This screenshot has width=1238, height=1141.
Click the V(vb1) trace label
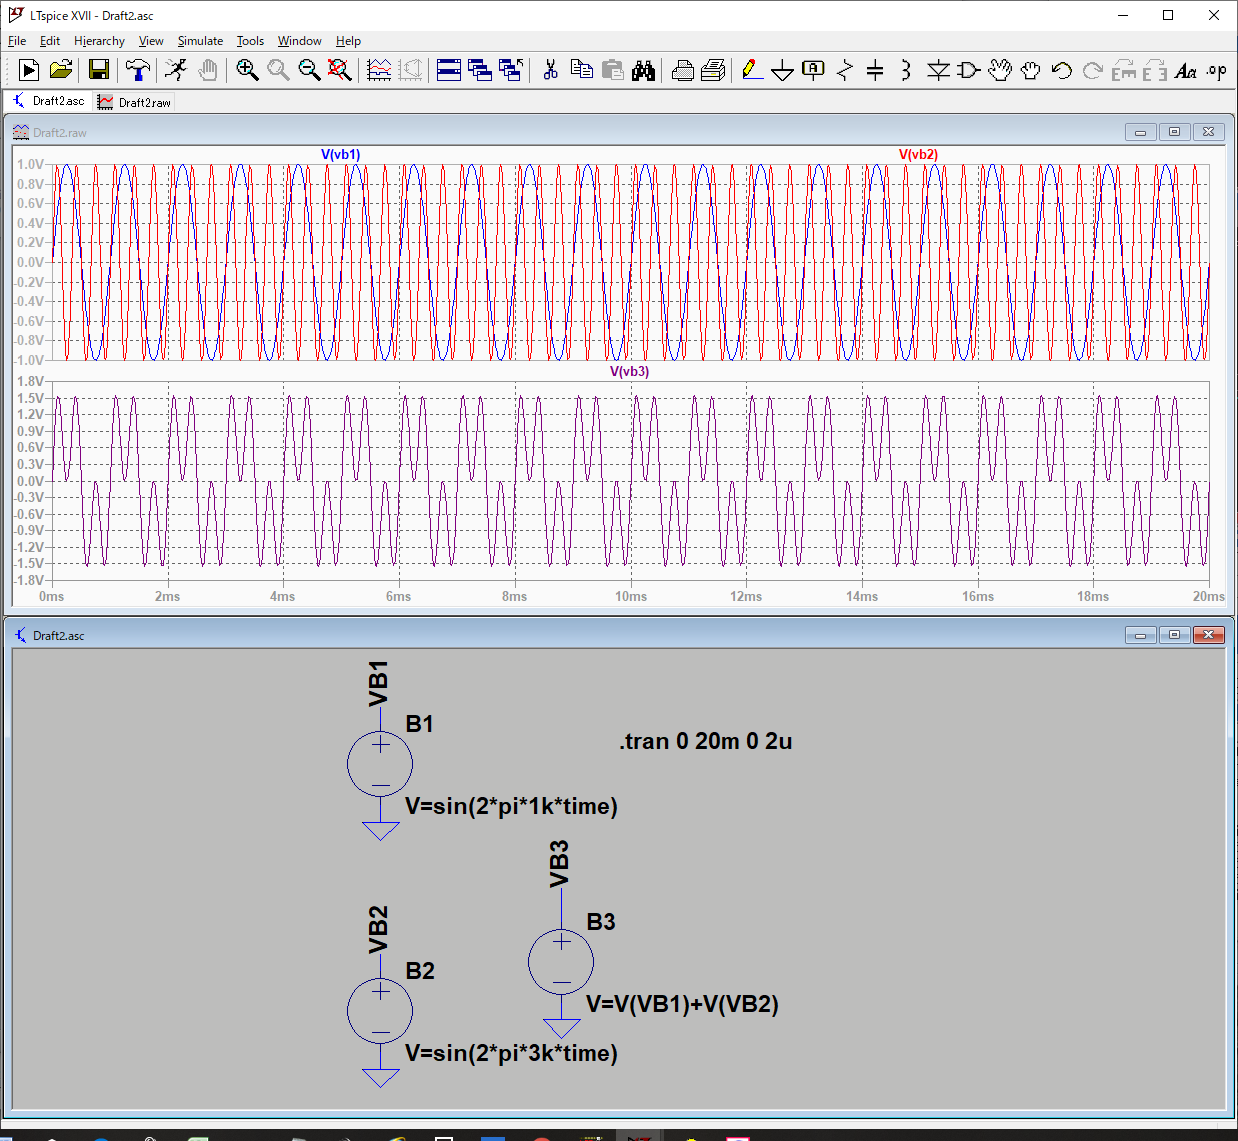tap(340, 154)
